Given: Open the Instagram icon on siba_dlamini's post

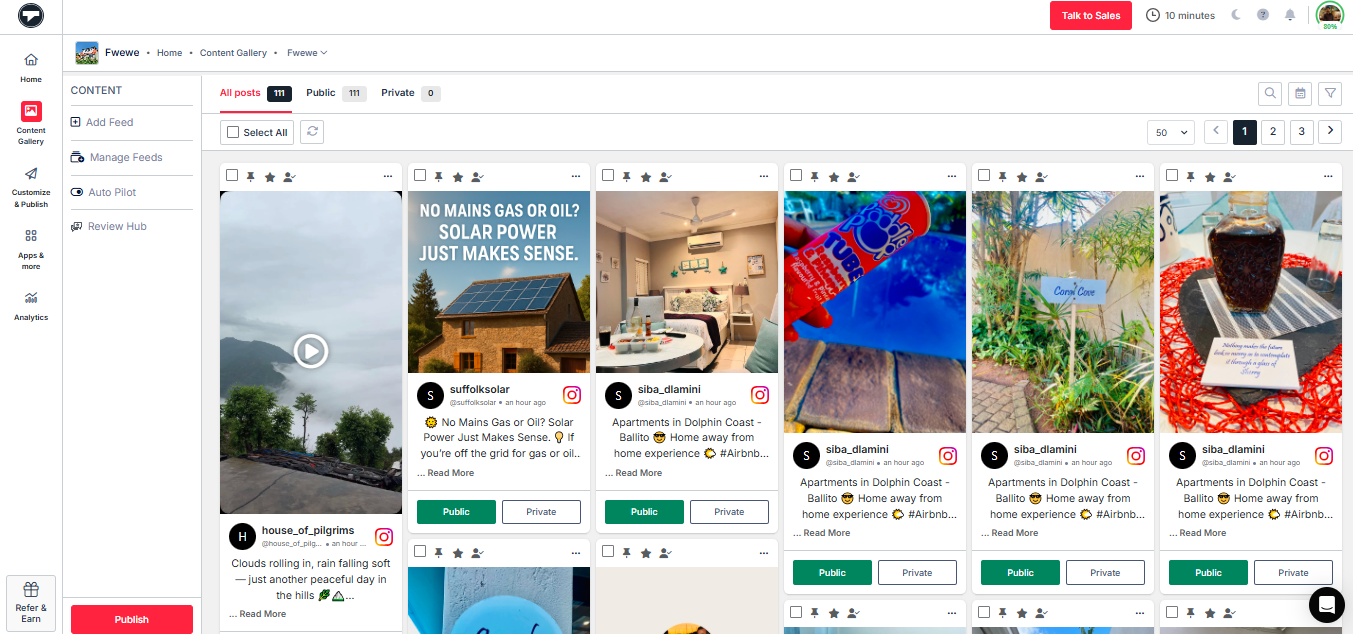Looking at the screenshot, I should [760, 395].
